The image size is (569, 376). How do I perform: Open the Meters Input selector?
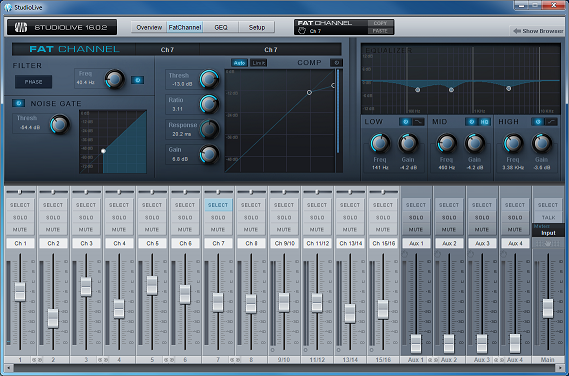coord(548,230)
